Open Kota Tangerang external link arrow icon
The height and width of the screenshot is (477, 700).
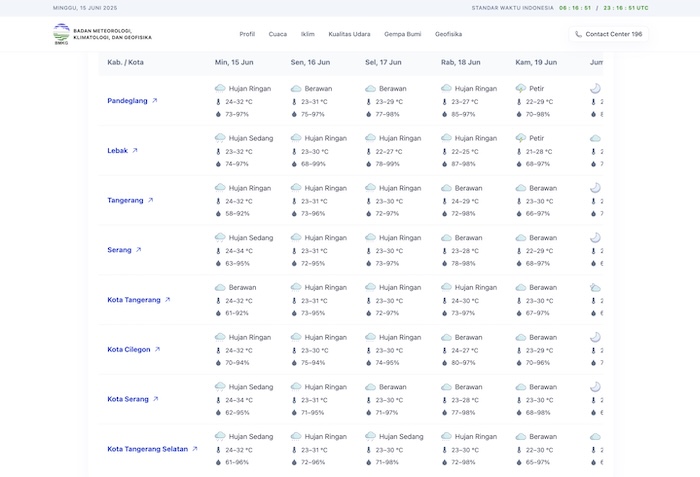[x=167, y=300]
